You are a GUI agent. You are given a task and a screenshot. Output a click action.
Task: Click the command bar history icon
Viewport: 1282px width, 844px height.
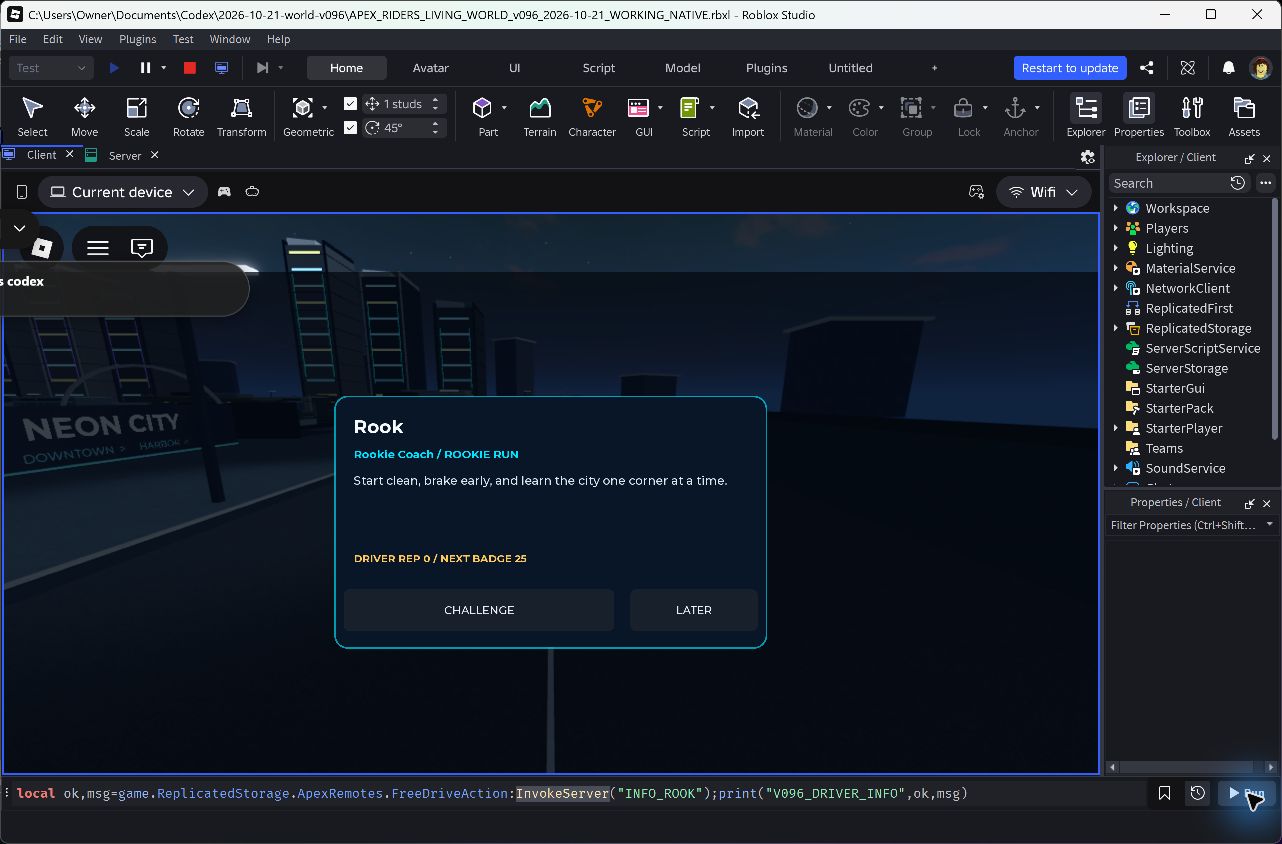tap(1198, 793)
